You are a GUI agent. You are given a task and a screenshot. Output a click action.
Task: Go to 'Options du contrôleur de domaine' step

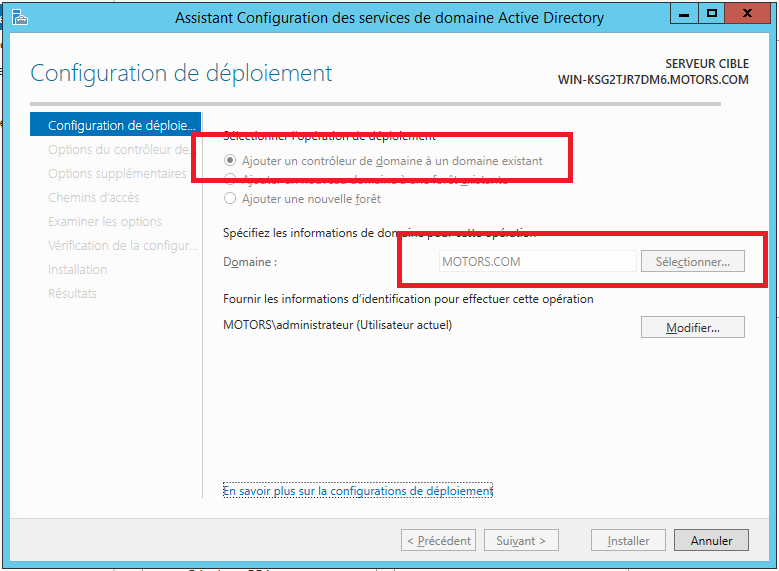[117, 150]
